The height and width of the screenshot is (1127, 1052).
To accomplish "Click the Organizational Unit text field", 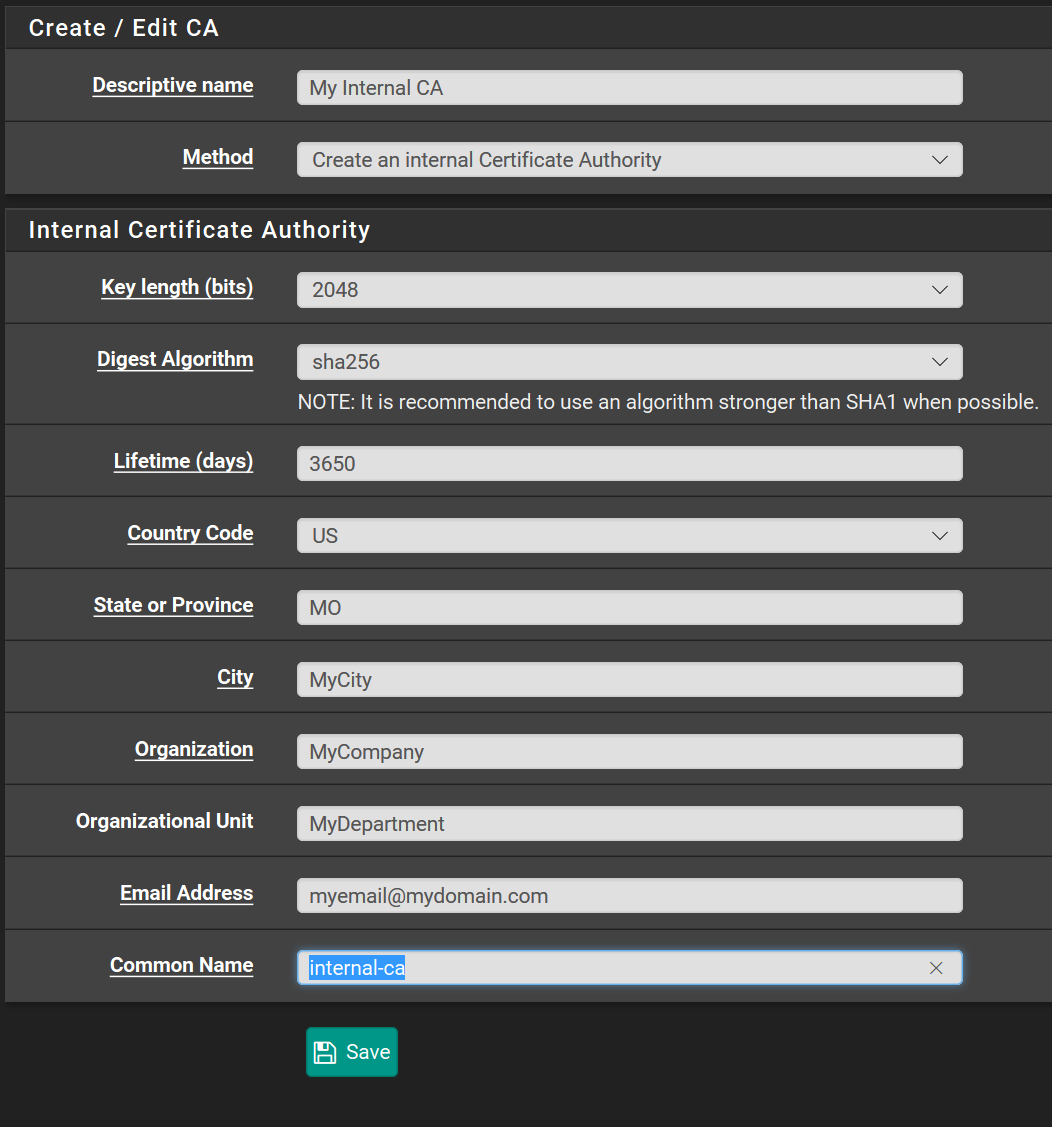I will point(629,824).
